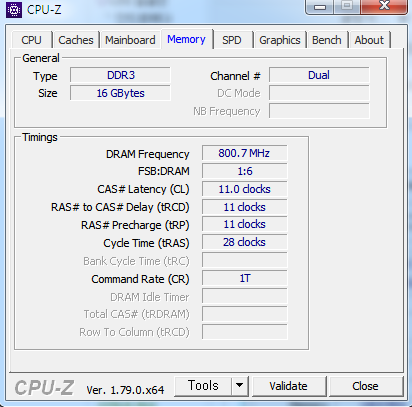412x407 pixels.
Task: Click the 11.0 clocks CAS Latency value
Action: pos(244,189)
